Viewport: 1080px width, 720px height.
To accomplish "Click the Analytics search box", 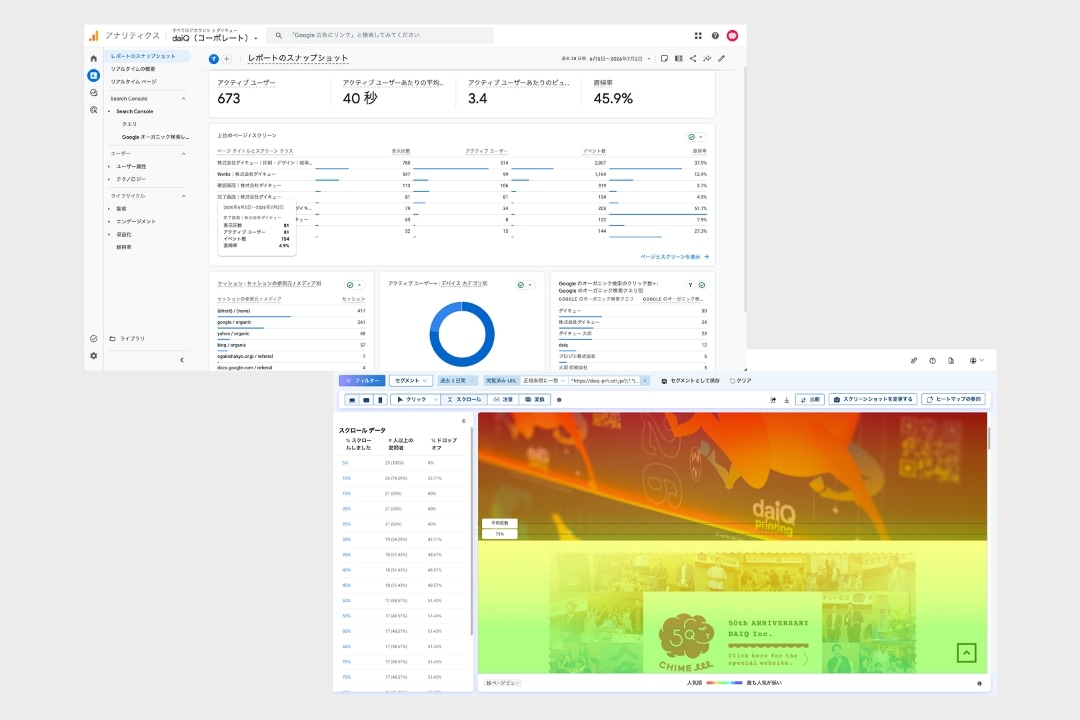I will 380,35.
